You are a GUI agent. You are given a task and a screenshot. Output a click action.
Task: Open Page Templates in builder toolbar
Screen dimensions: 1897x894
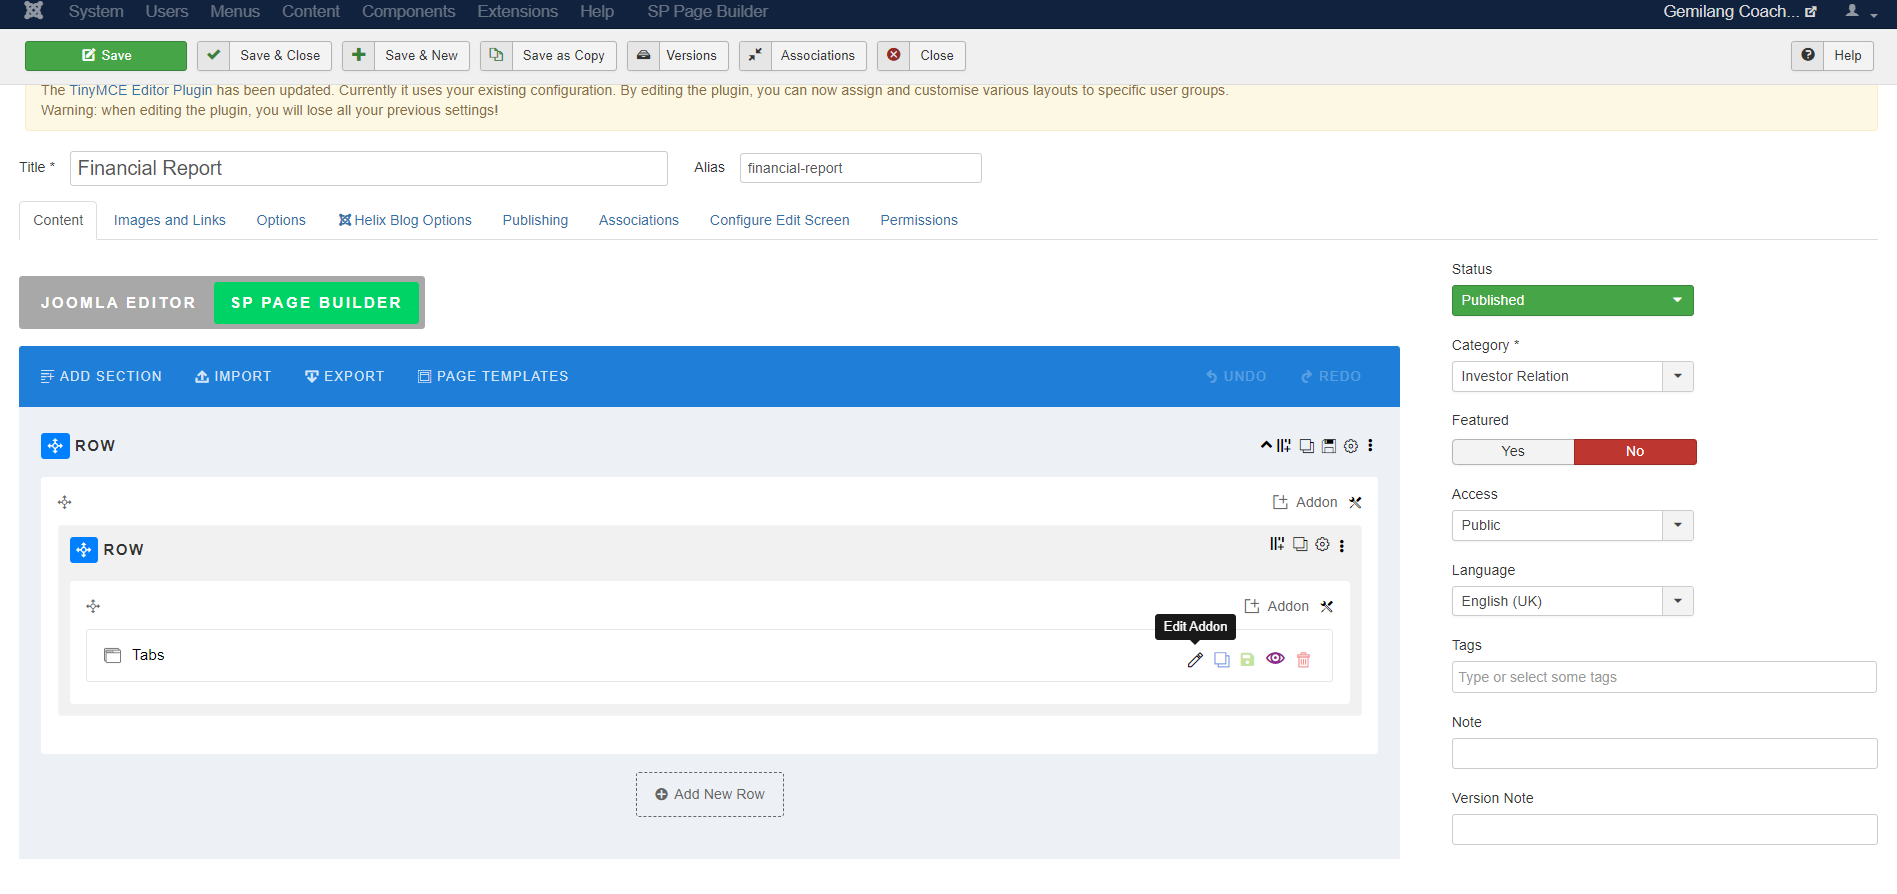point(493,376)
